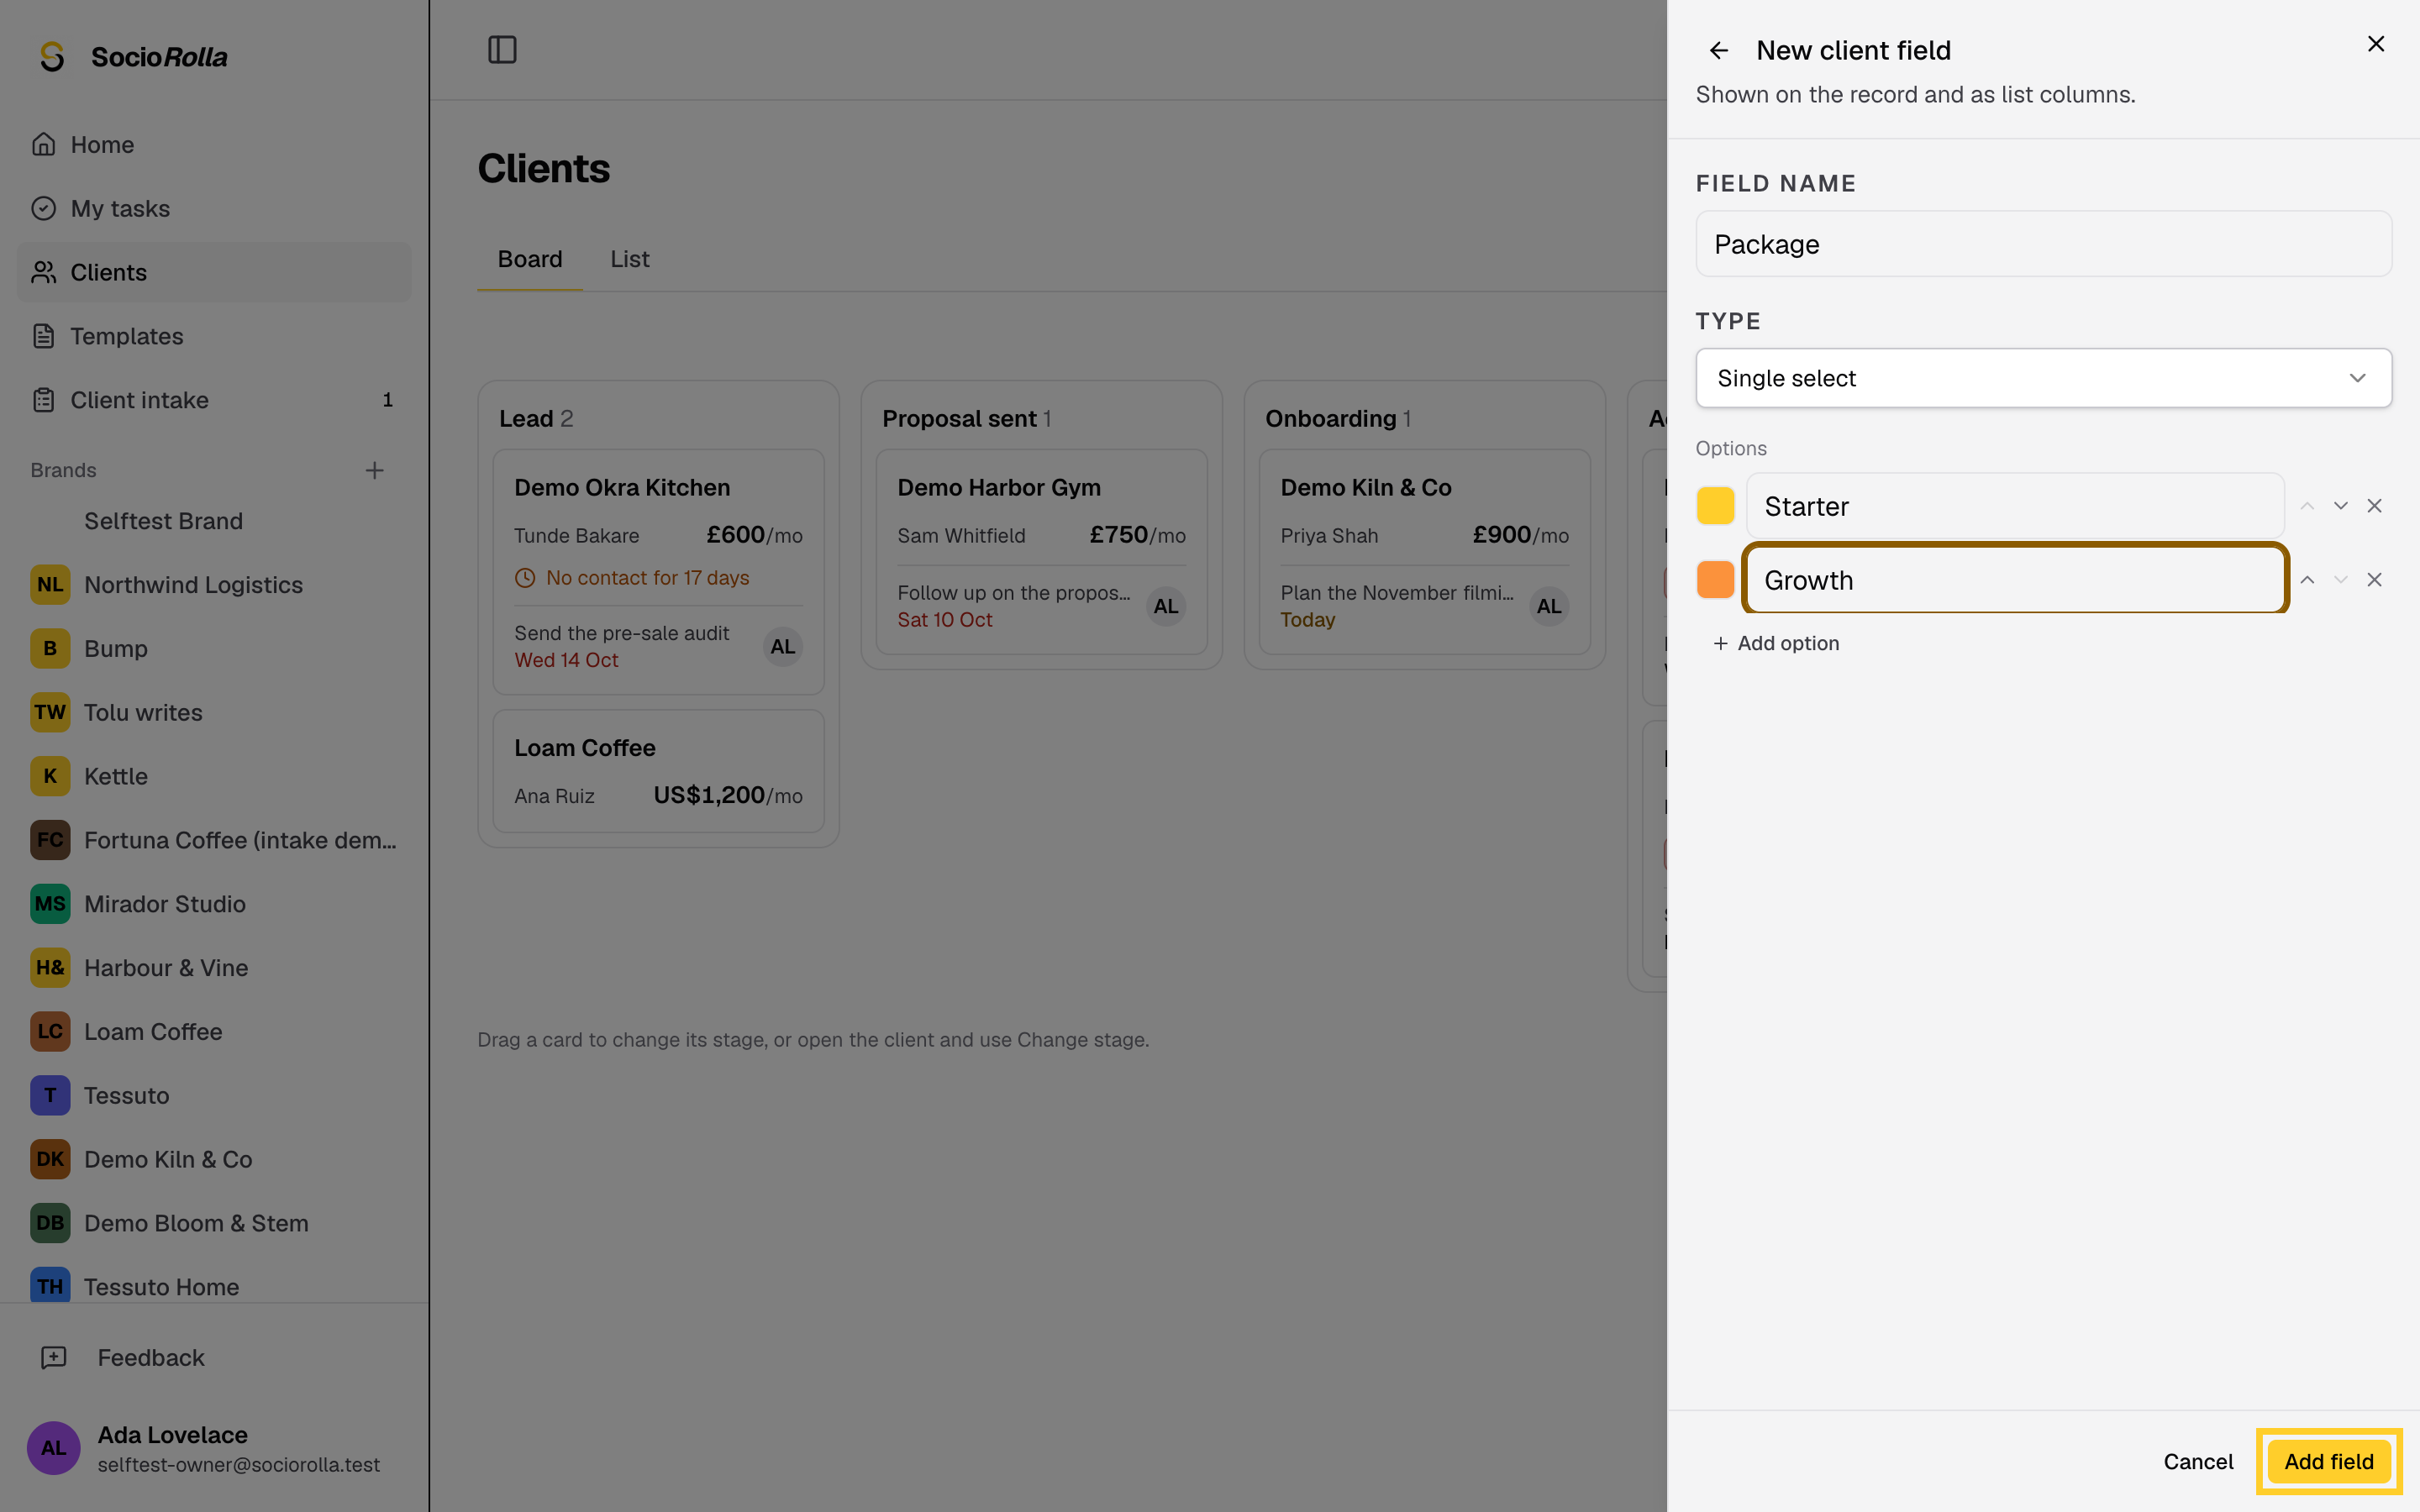This screenshot has width=2420, height=1512.
Task: Click the FC Fortuna Coffee avatar
Action: pos(50,840)
